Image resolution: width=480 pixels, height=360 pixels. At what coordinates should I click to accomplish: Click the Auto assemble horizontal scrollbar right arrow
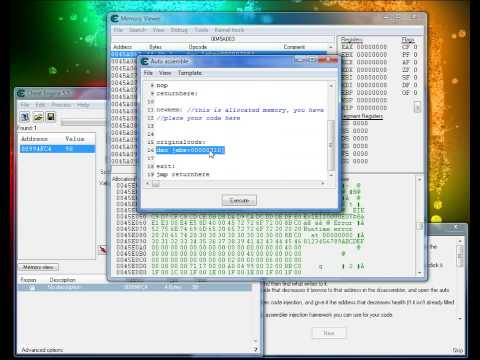(322, 183)
